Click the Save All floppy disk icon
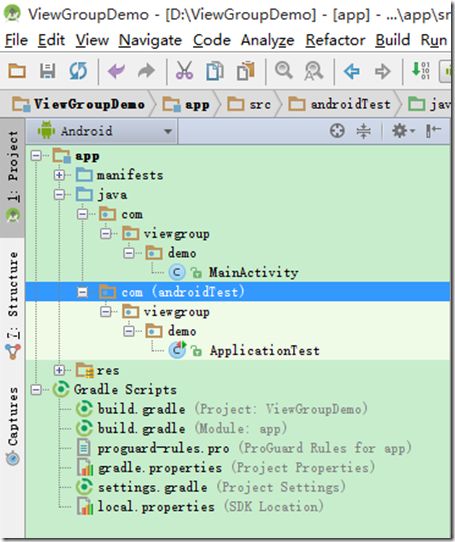 (47, 71)
